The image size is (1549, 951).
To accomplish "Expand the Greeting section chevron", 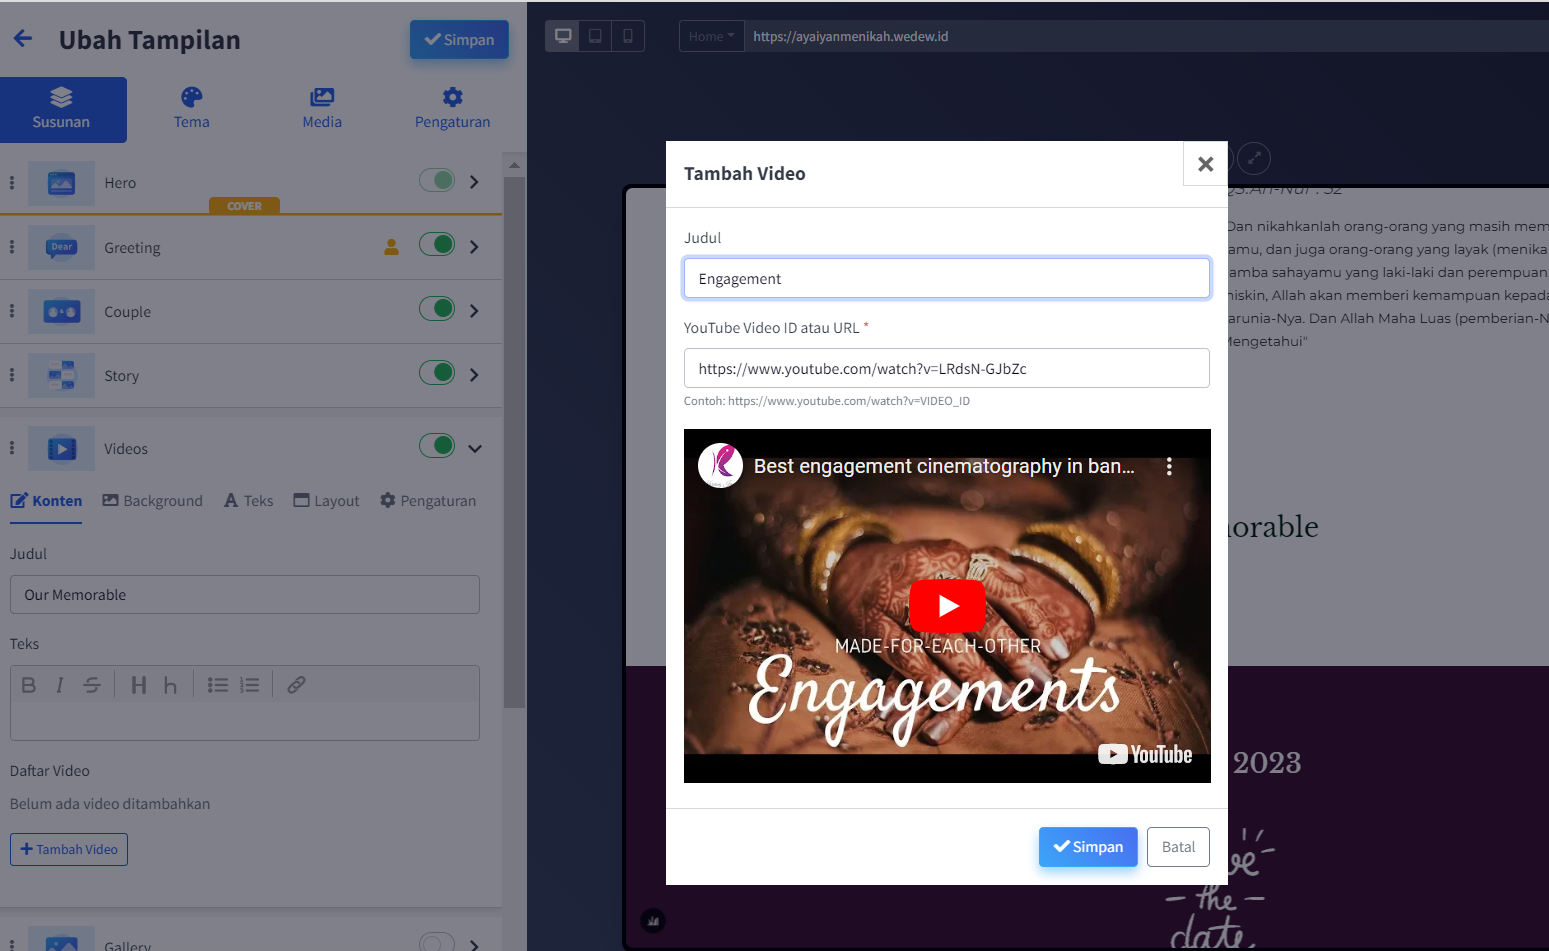I will (474, 246).
